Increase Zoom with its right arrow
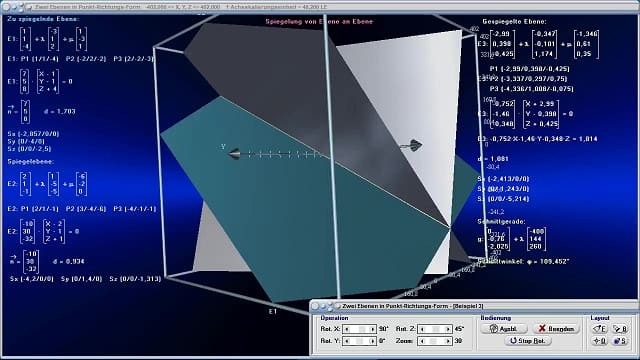 click(447, 341)
